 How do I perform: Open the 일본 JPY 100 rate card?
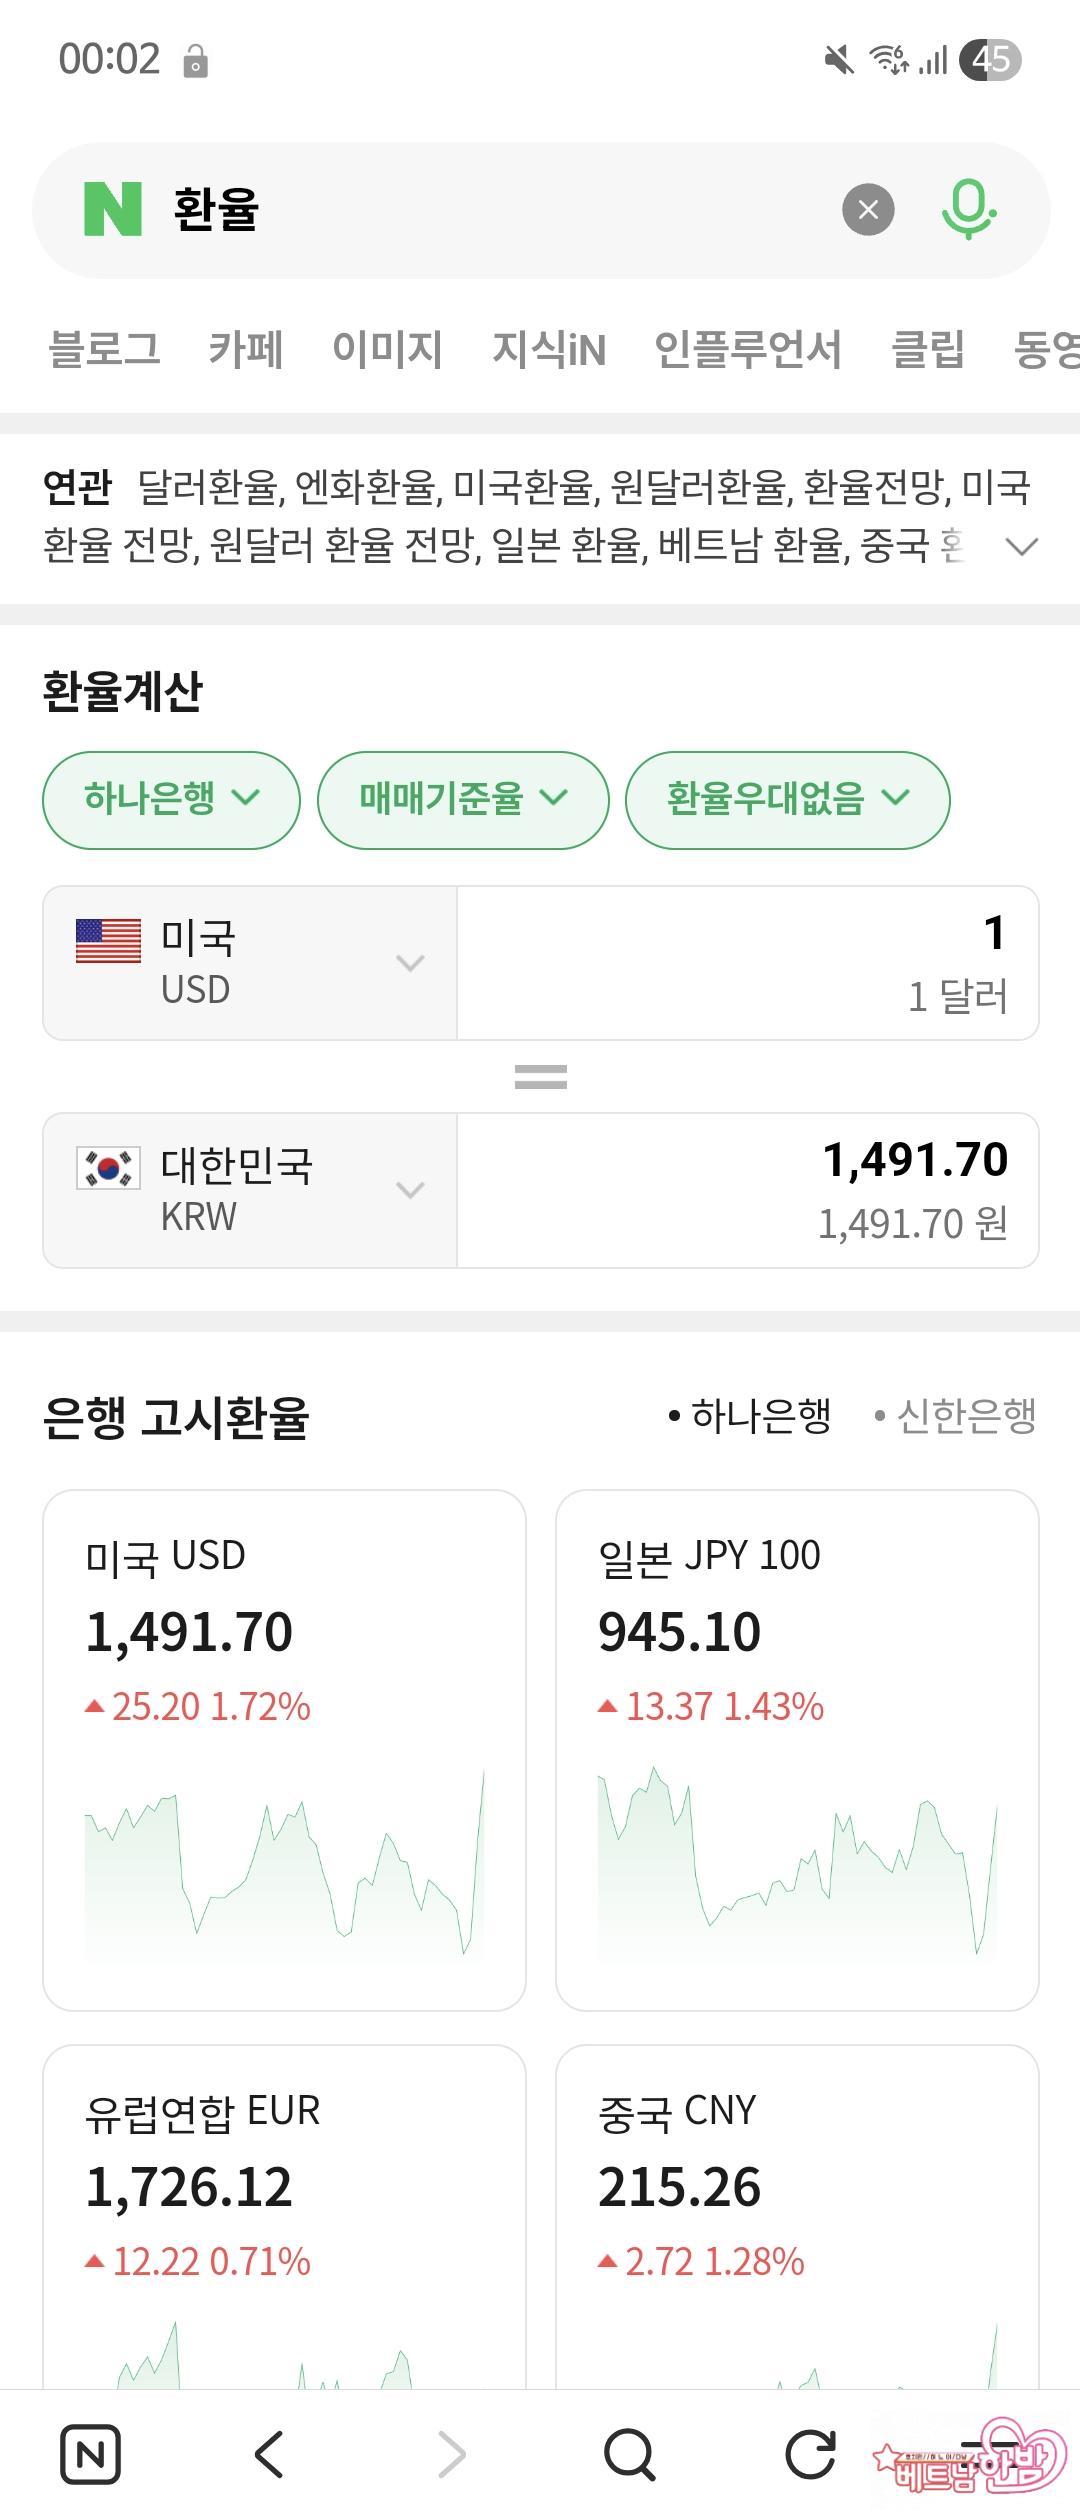pos(797,1749)
